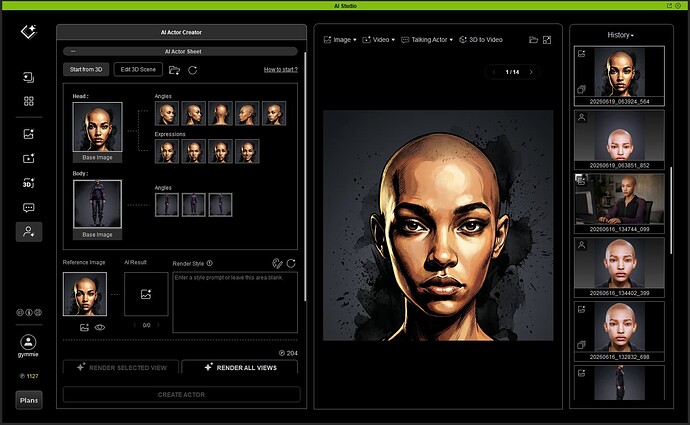Click the 1127 credits balance in the sidebar

point(29,376)
